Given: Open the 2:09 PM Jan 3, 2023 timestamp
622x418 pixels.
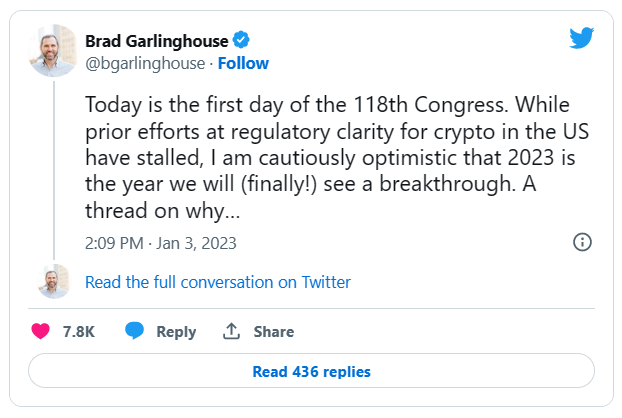Looking at the screenshot, I should [x=161, y=243].
